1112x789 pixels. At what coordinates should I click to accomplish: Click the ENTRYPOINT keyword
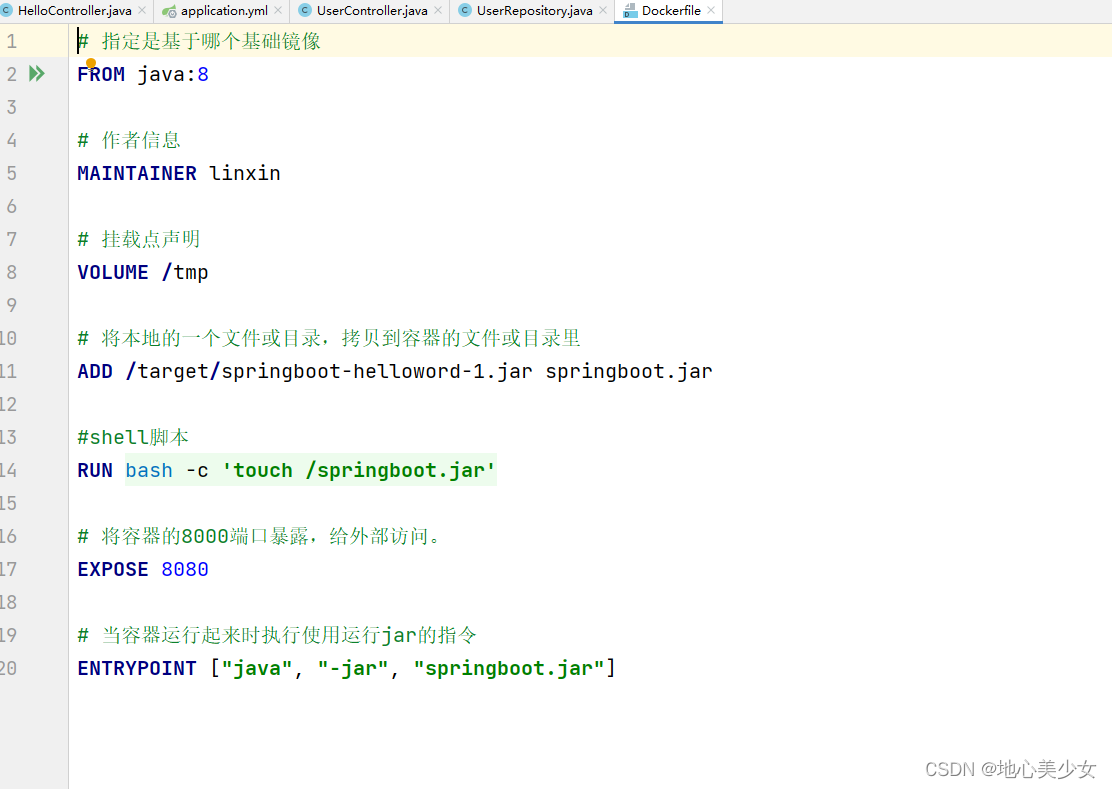click(x=137, y=668)
